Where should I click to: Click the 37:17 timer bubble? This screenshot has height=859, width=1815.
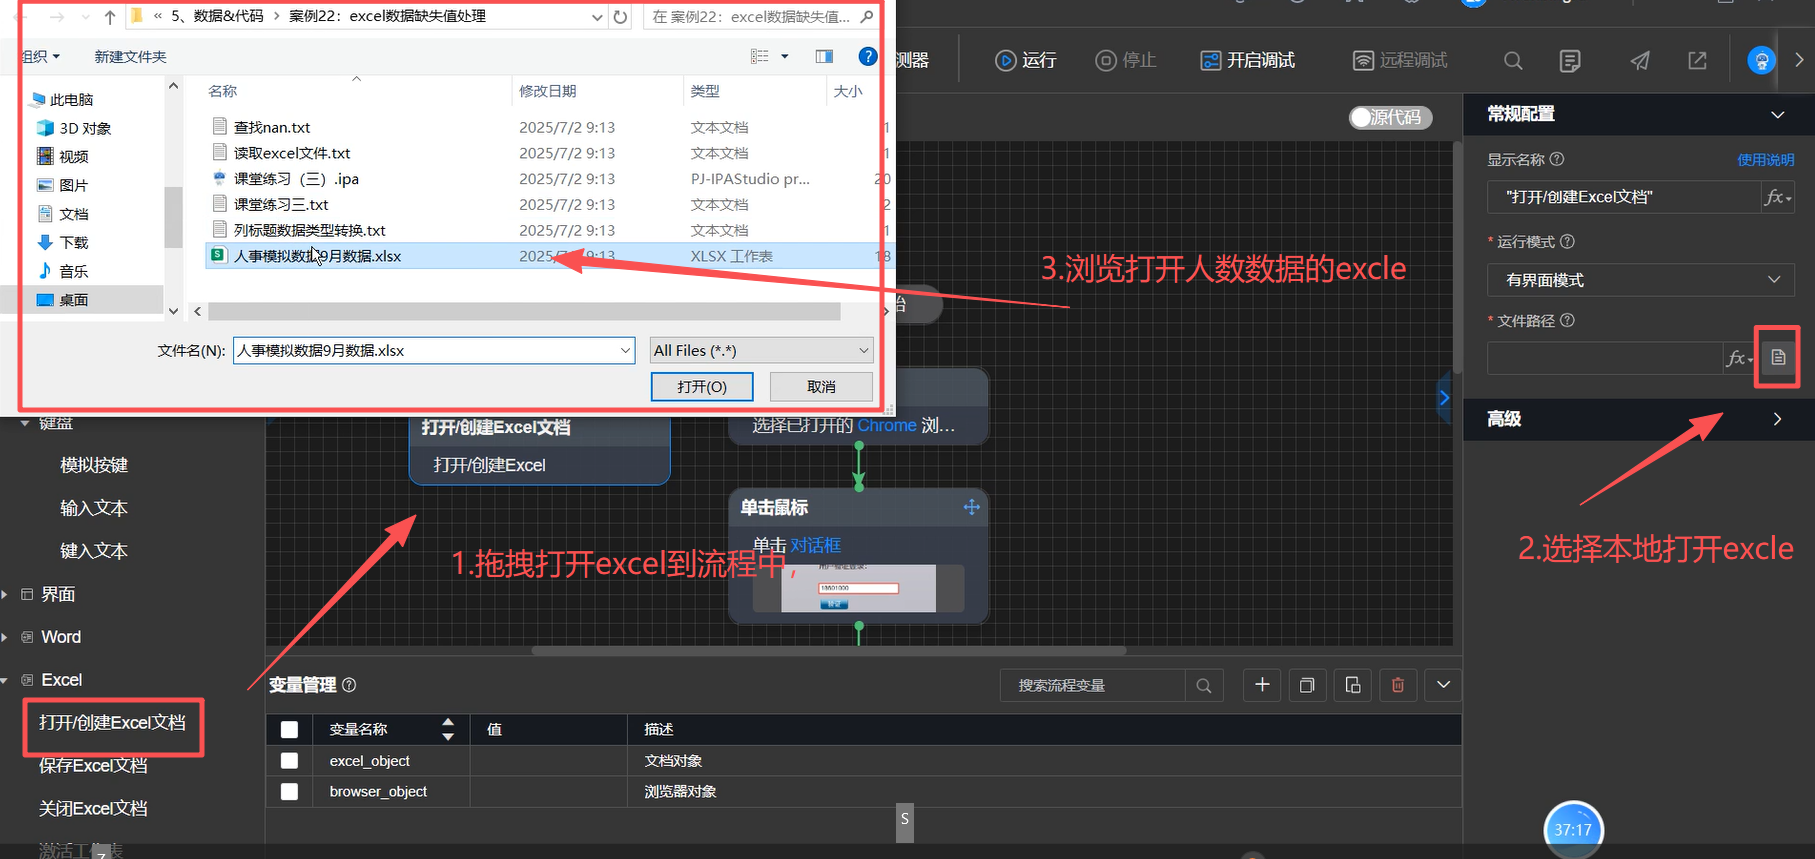click(x=1573, y=830)
